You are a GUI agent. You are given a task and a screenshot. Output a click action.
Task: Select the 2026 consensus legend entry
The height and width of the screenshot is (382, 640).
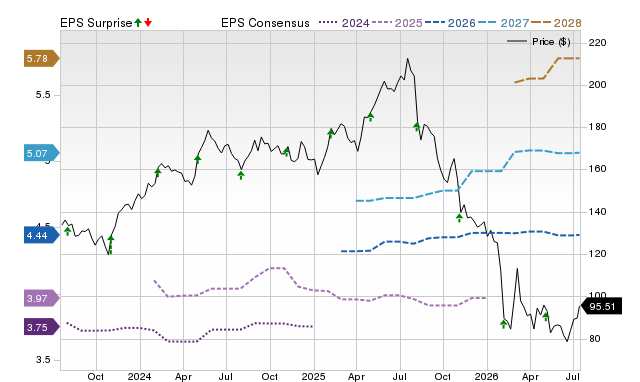(450, 23)
